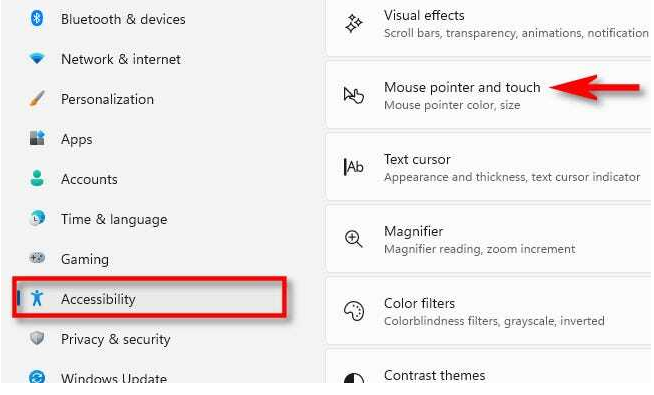Viewport: 654px width, 395px height.
Task: Click the Accessibility figure icon
Action: pos(37,298)
